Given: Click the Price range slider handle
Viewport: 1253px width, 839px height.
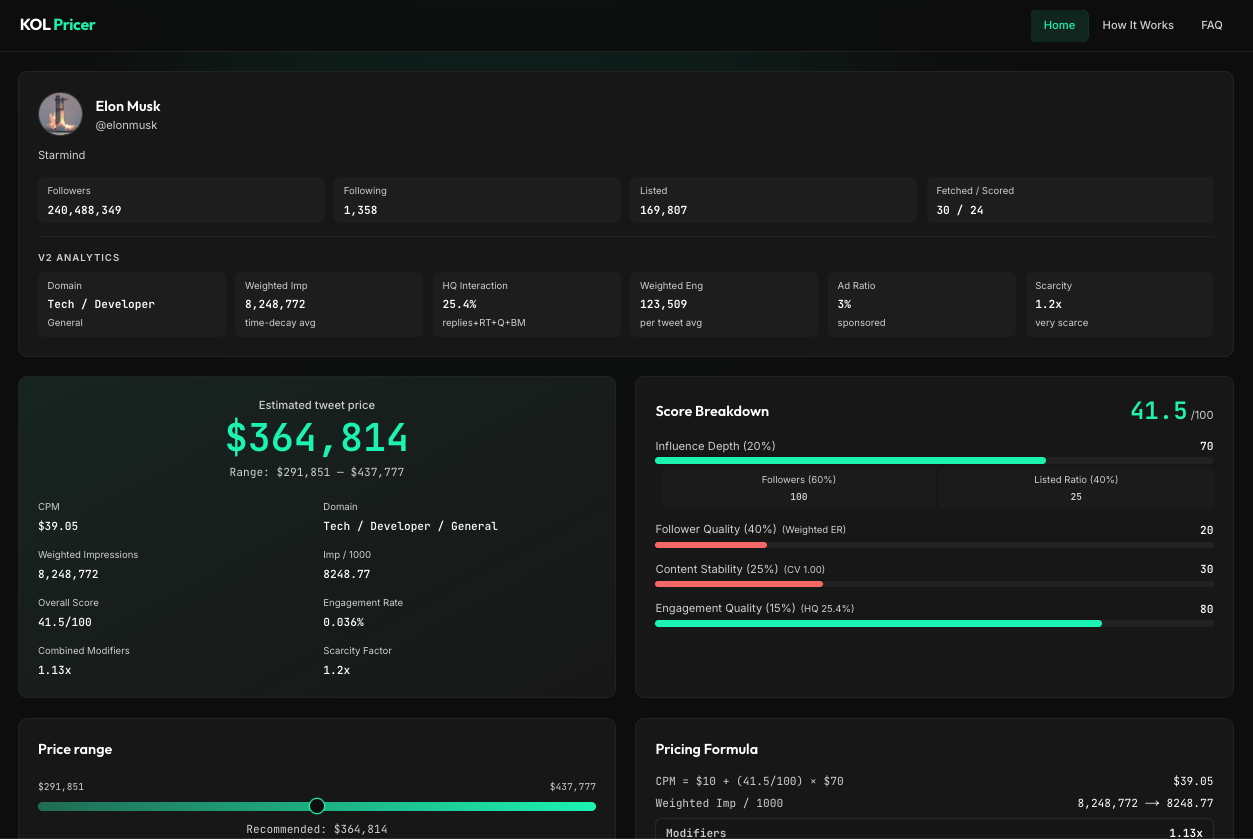Looking at the screenshot, I should pyautogui.click(x=317, y=806).
